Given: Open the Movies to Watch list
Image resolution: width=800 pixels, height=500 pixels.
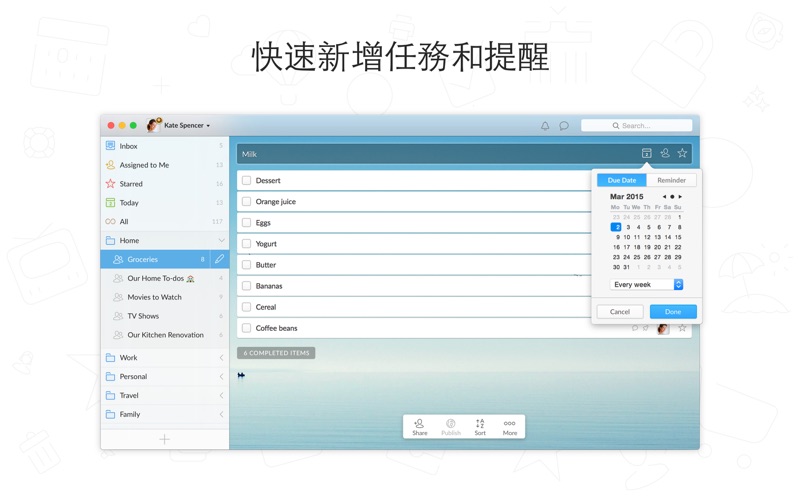Looking at the screenshot, I should click(165, 297).
